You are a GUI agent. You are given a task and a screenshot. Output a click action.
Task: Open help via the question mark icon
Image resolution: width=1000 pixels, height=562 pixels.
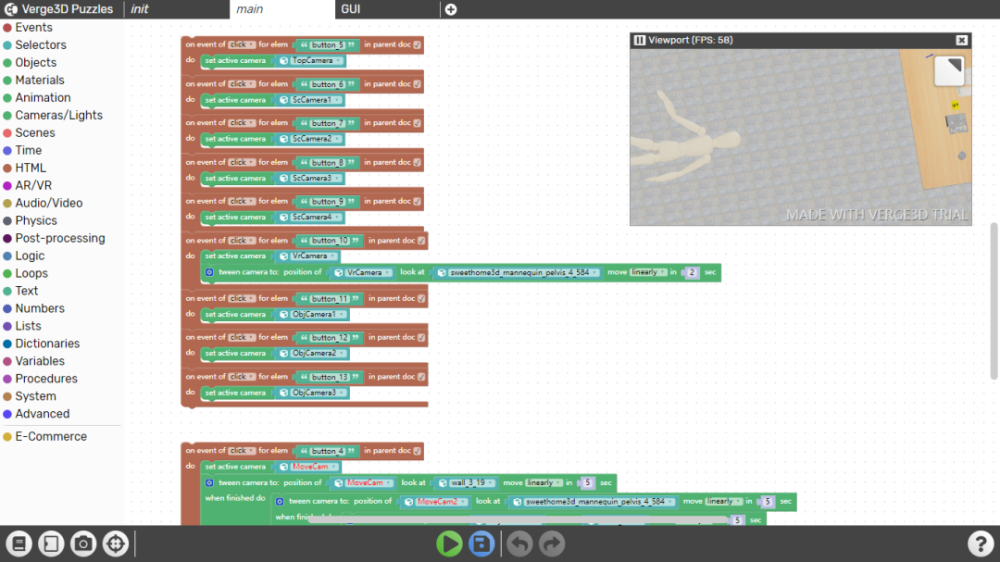click(980, 544)
